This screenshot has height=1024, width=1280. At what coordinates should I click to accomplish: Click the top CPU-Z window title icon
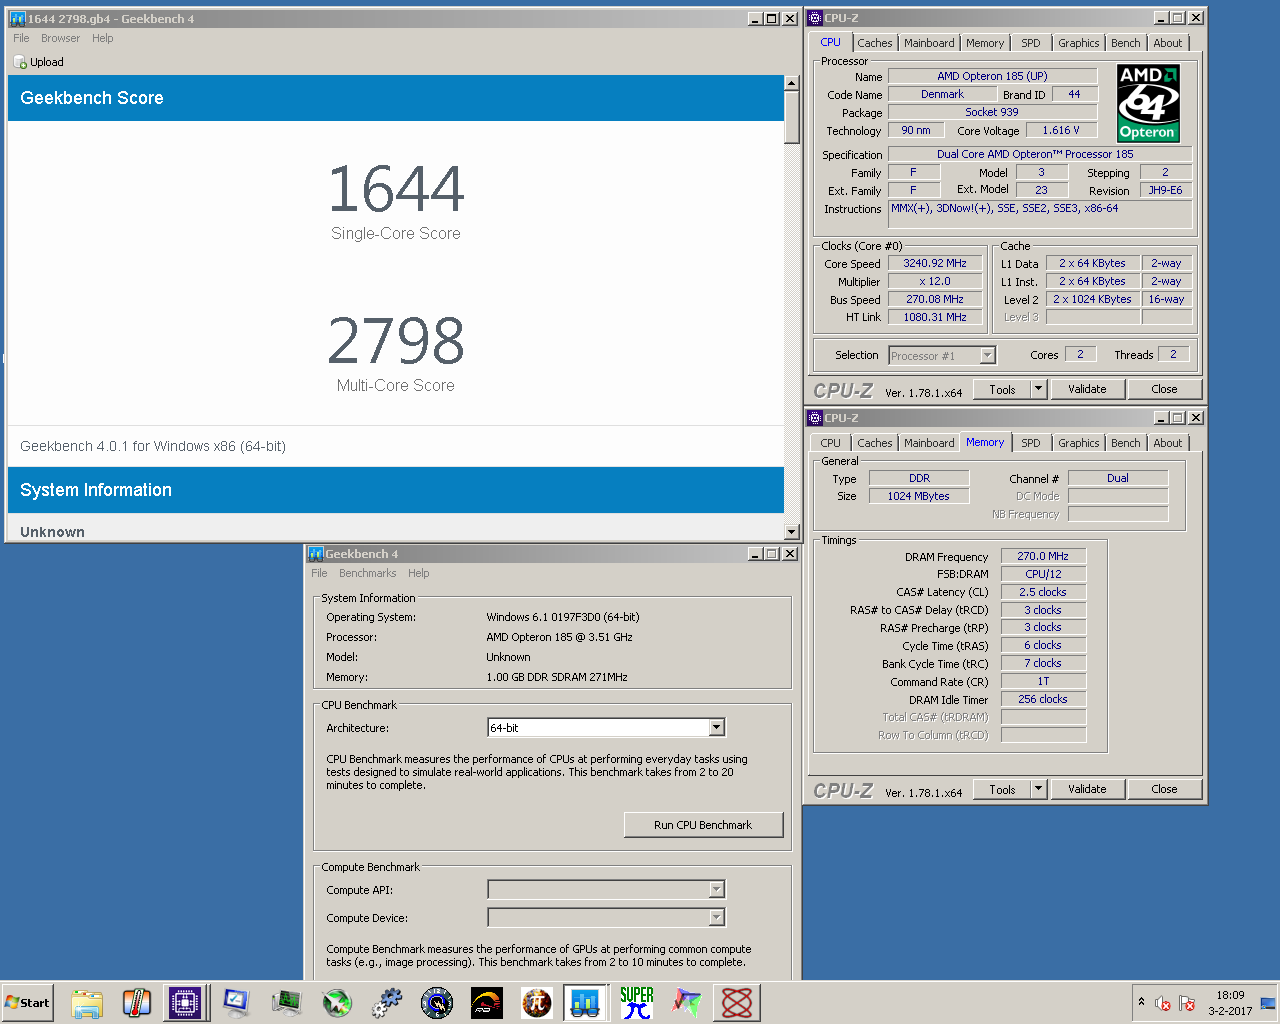tap(815, 18)
